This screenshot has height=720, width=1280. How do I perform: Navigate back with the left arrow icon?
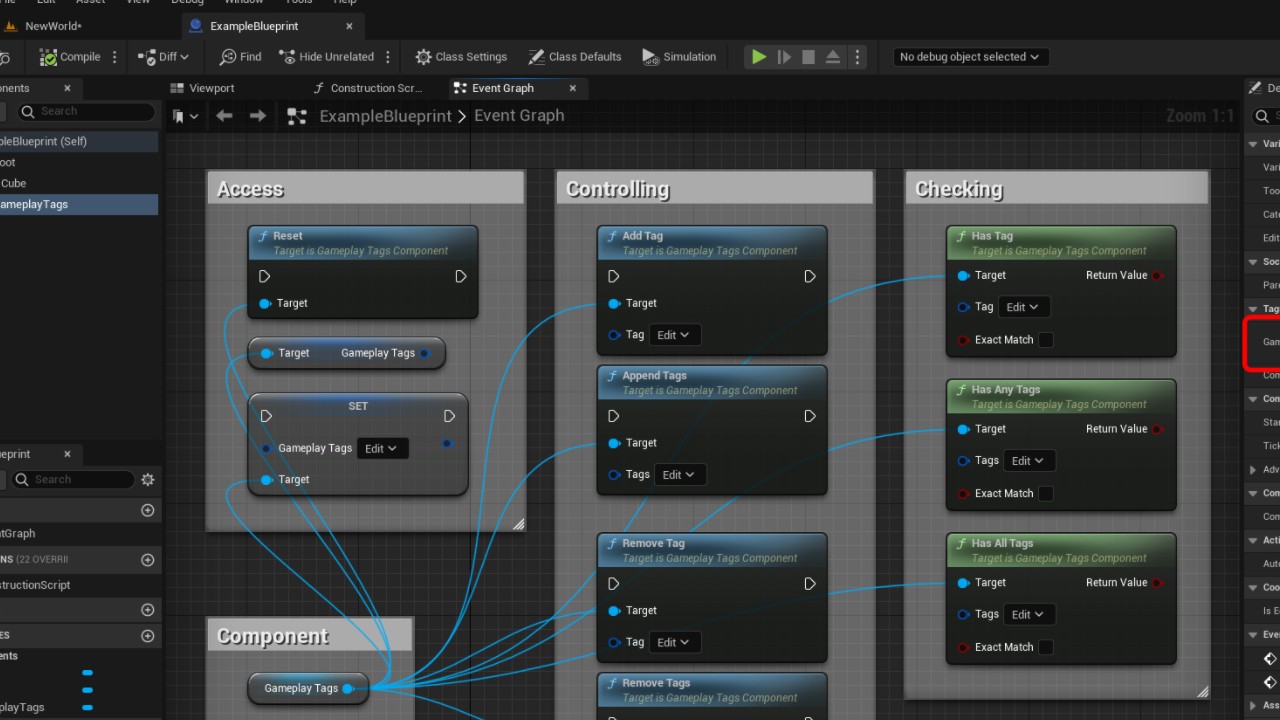[224, 116]
